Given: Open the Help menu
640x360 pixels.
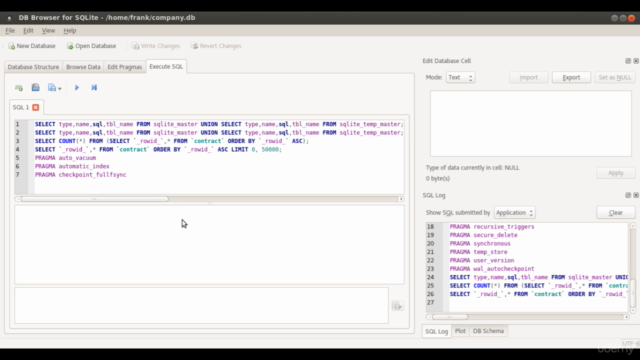Looking at the screenshot, I should 70,31.
